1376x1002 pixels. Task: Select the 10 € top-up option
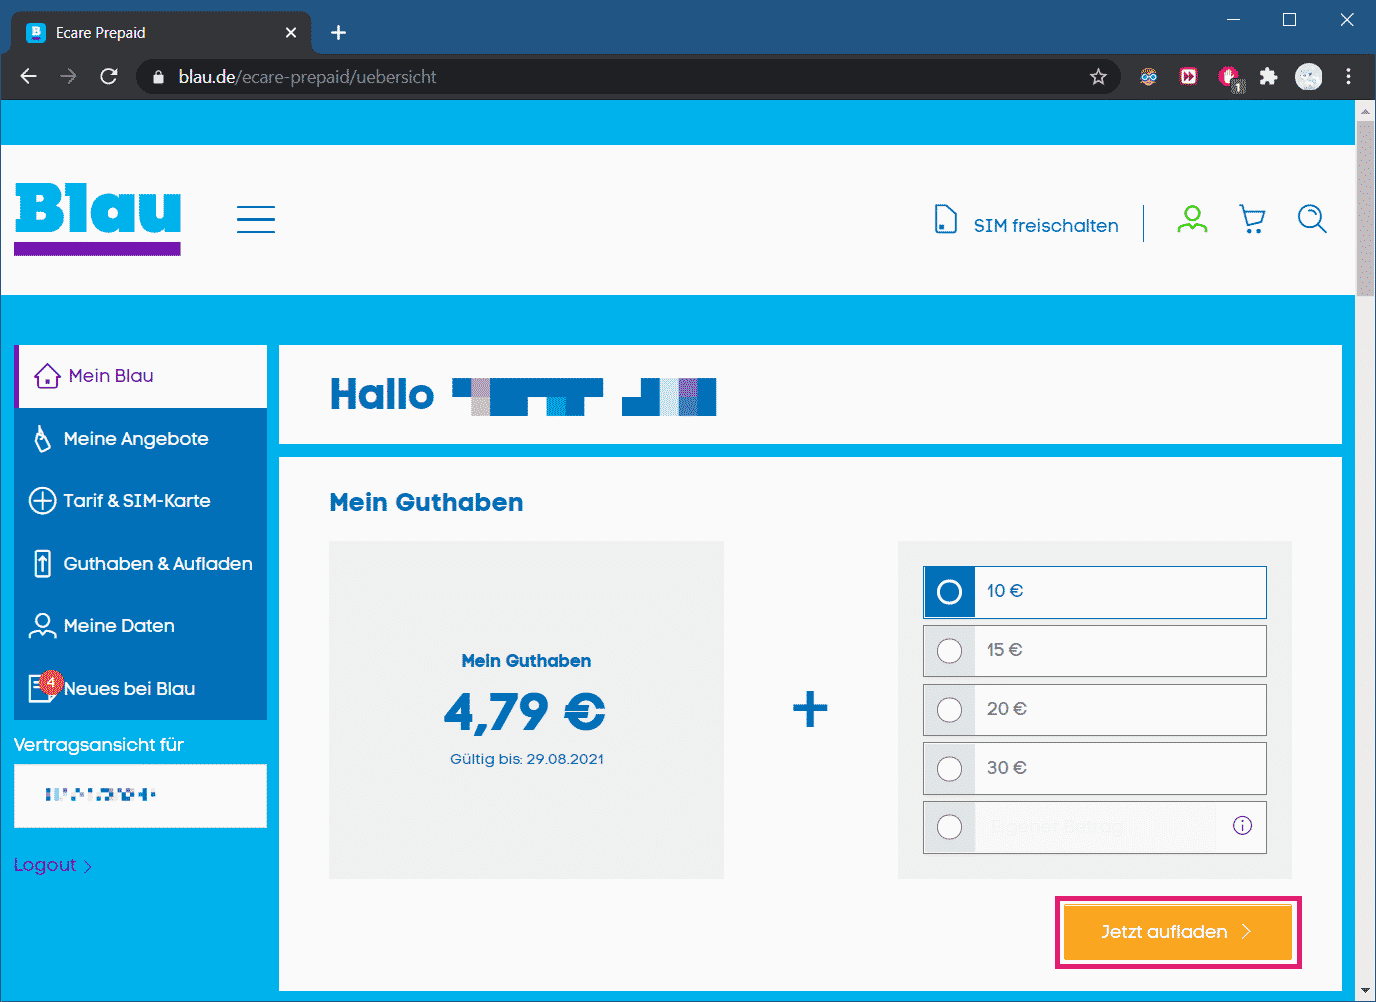[x=1095, y=592]
